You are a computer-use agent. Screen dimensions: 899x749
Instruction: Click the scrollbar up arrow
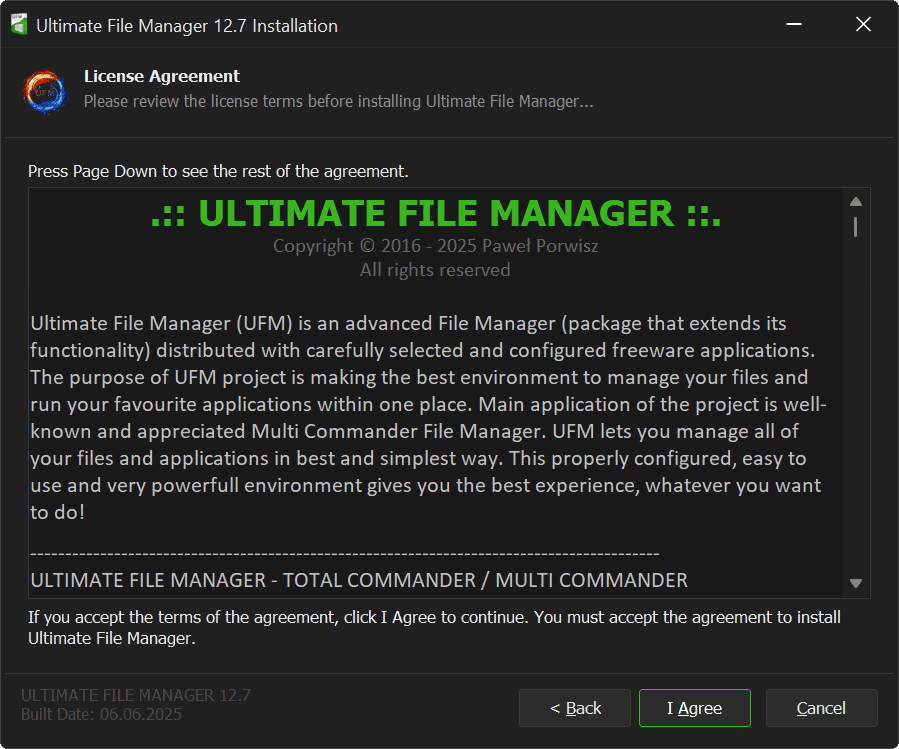point(856,201)
